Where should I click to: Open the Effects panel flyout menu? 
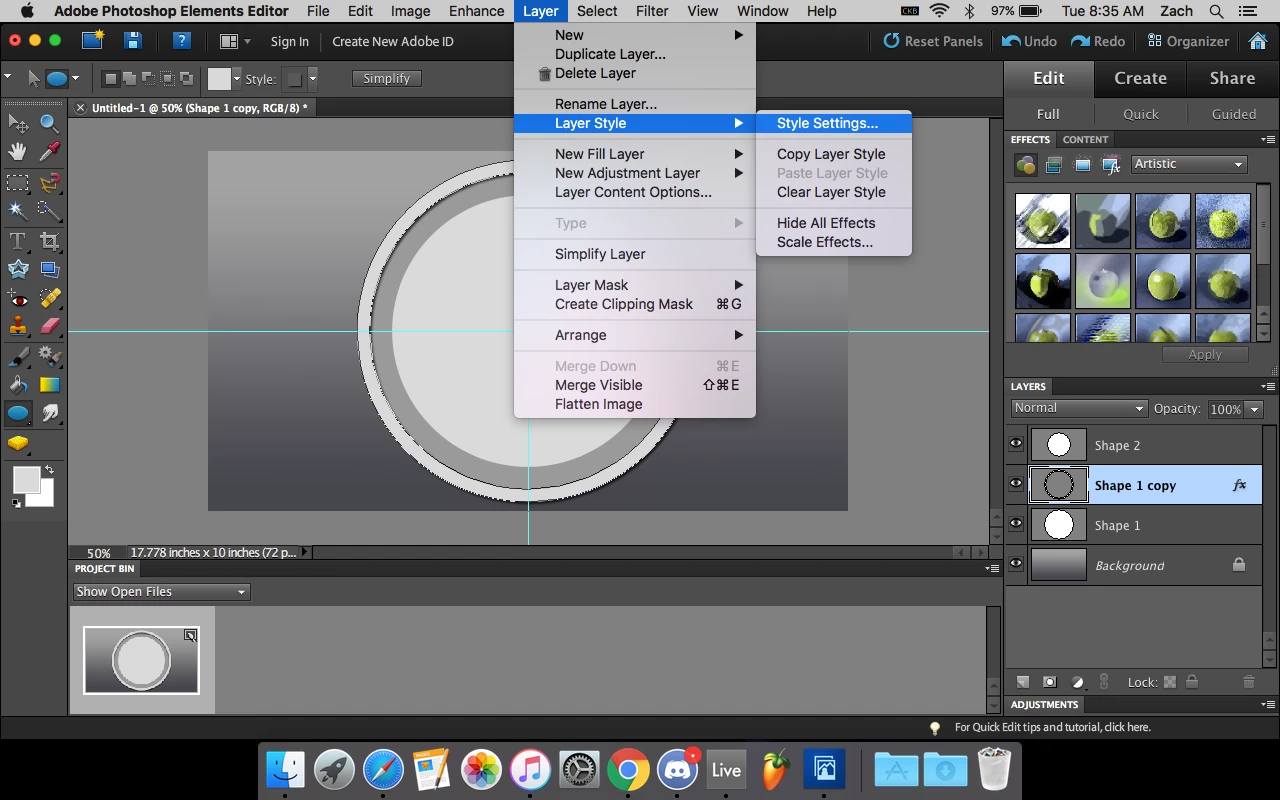(x=1268, y=140)
